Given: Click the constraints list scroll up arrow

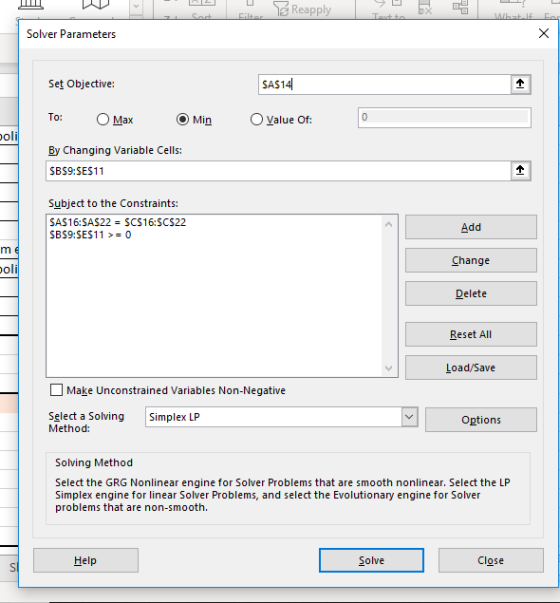Looking at the screenshot, I should click(x=389, y=224).
